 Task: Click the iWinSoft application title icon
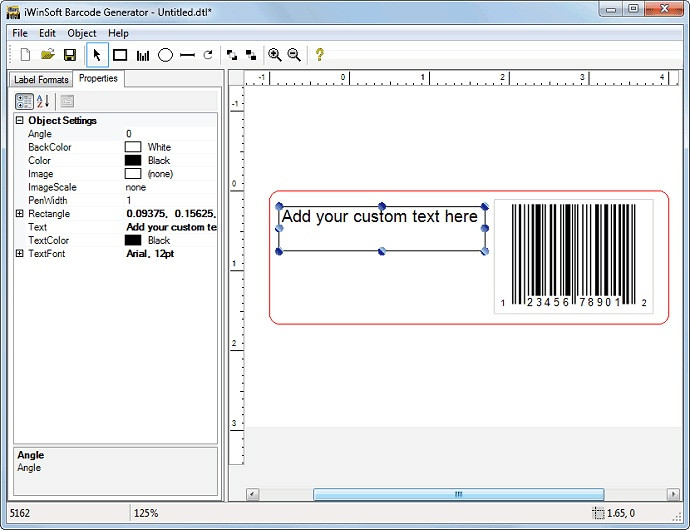coord(13,12)
